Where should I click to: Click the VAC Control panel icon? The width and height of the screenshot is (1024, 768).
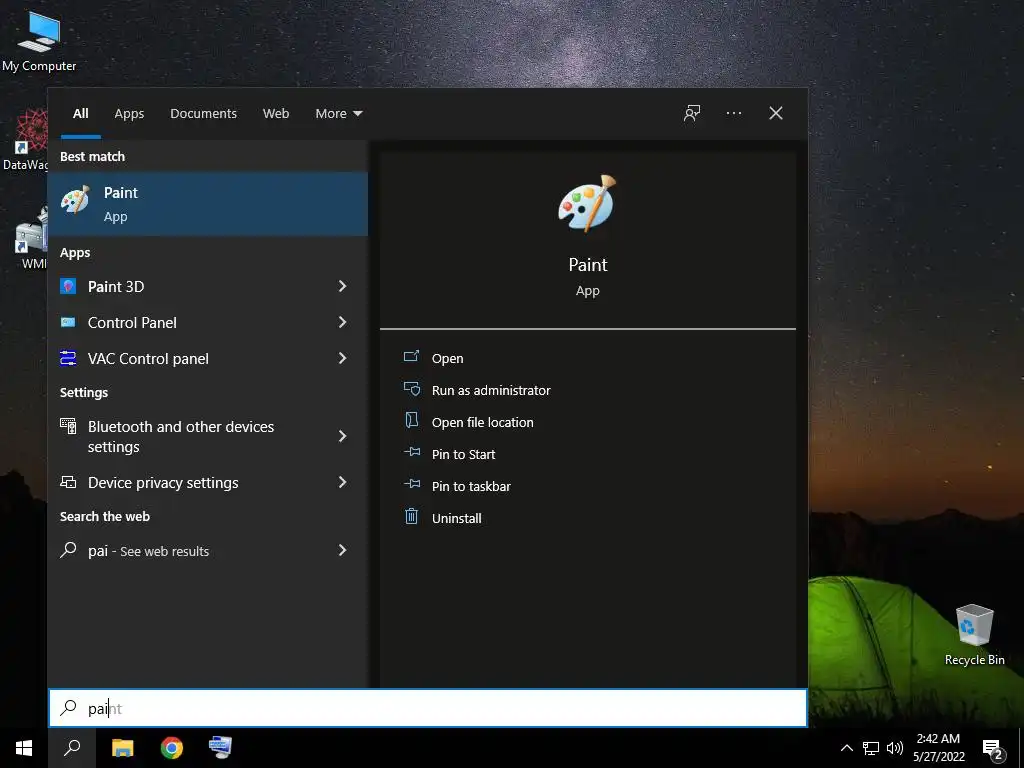pyautogui.click(x=68, y=358)
